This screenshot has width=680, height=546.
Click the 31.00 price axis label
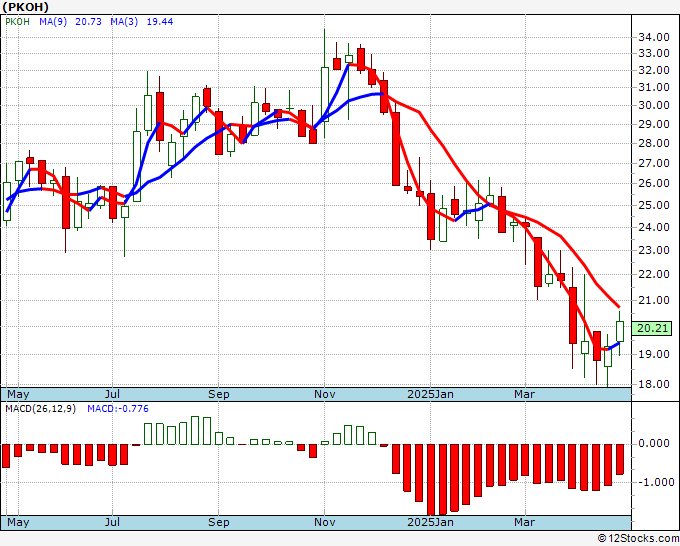(x=654, y=87)
